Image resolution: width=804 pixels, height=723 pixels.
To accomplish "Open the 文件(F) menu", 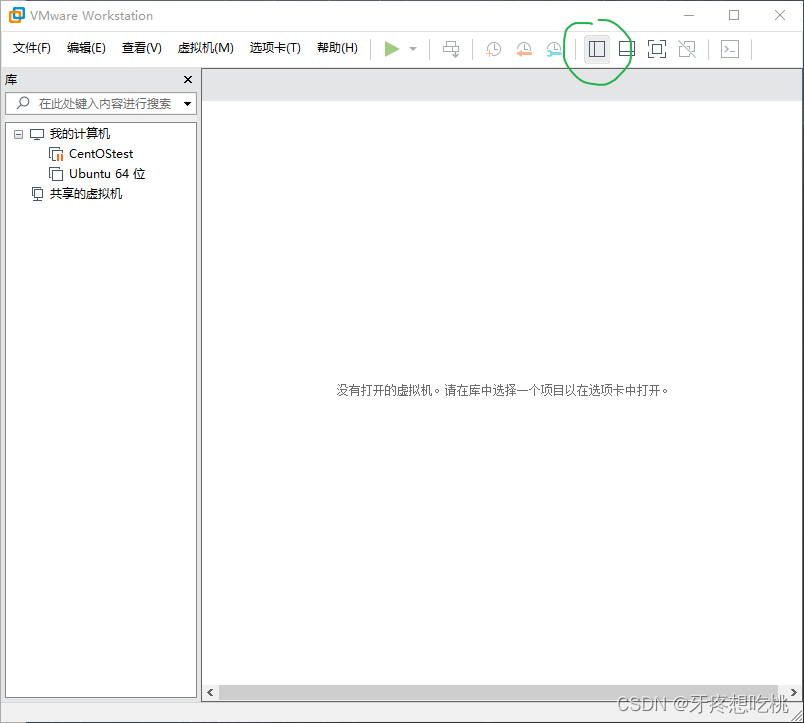I will (32, 48).
